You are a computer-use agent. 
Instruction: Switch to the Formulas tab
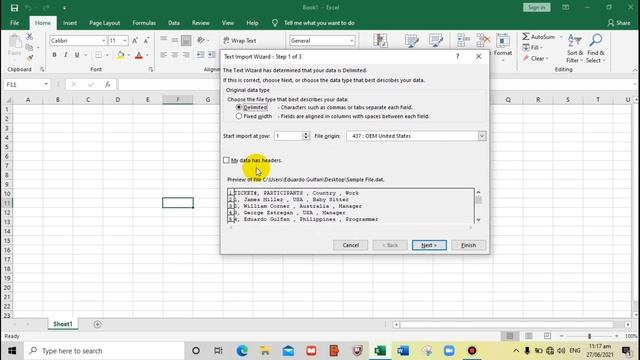[144, 23]
